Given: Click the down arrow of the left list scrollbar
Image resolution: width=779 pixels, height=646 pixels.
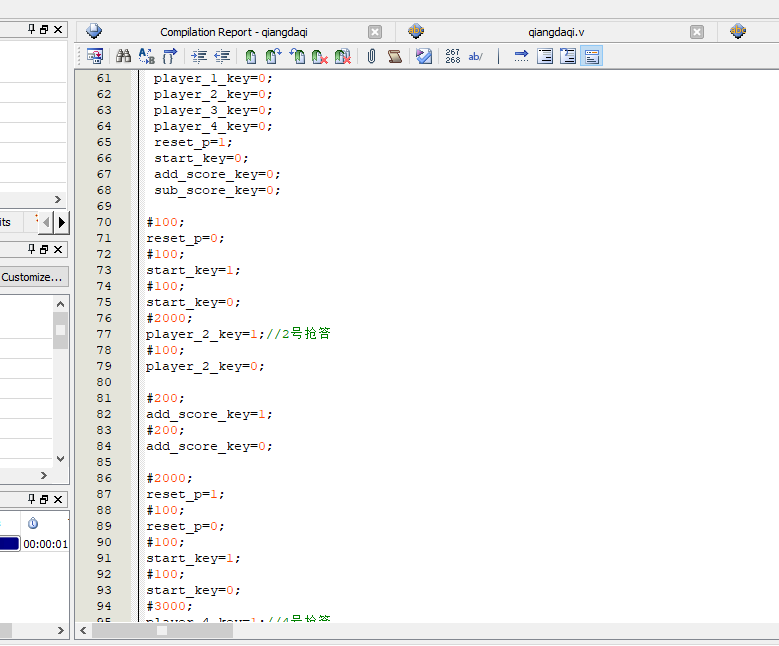Looking at the screenshot, I should coord(61,459).
